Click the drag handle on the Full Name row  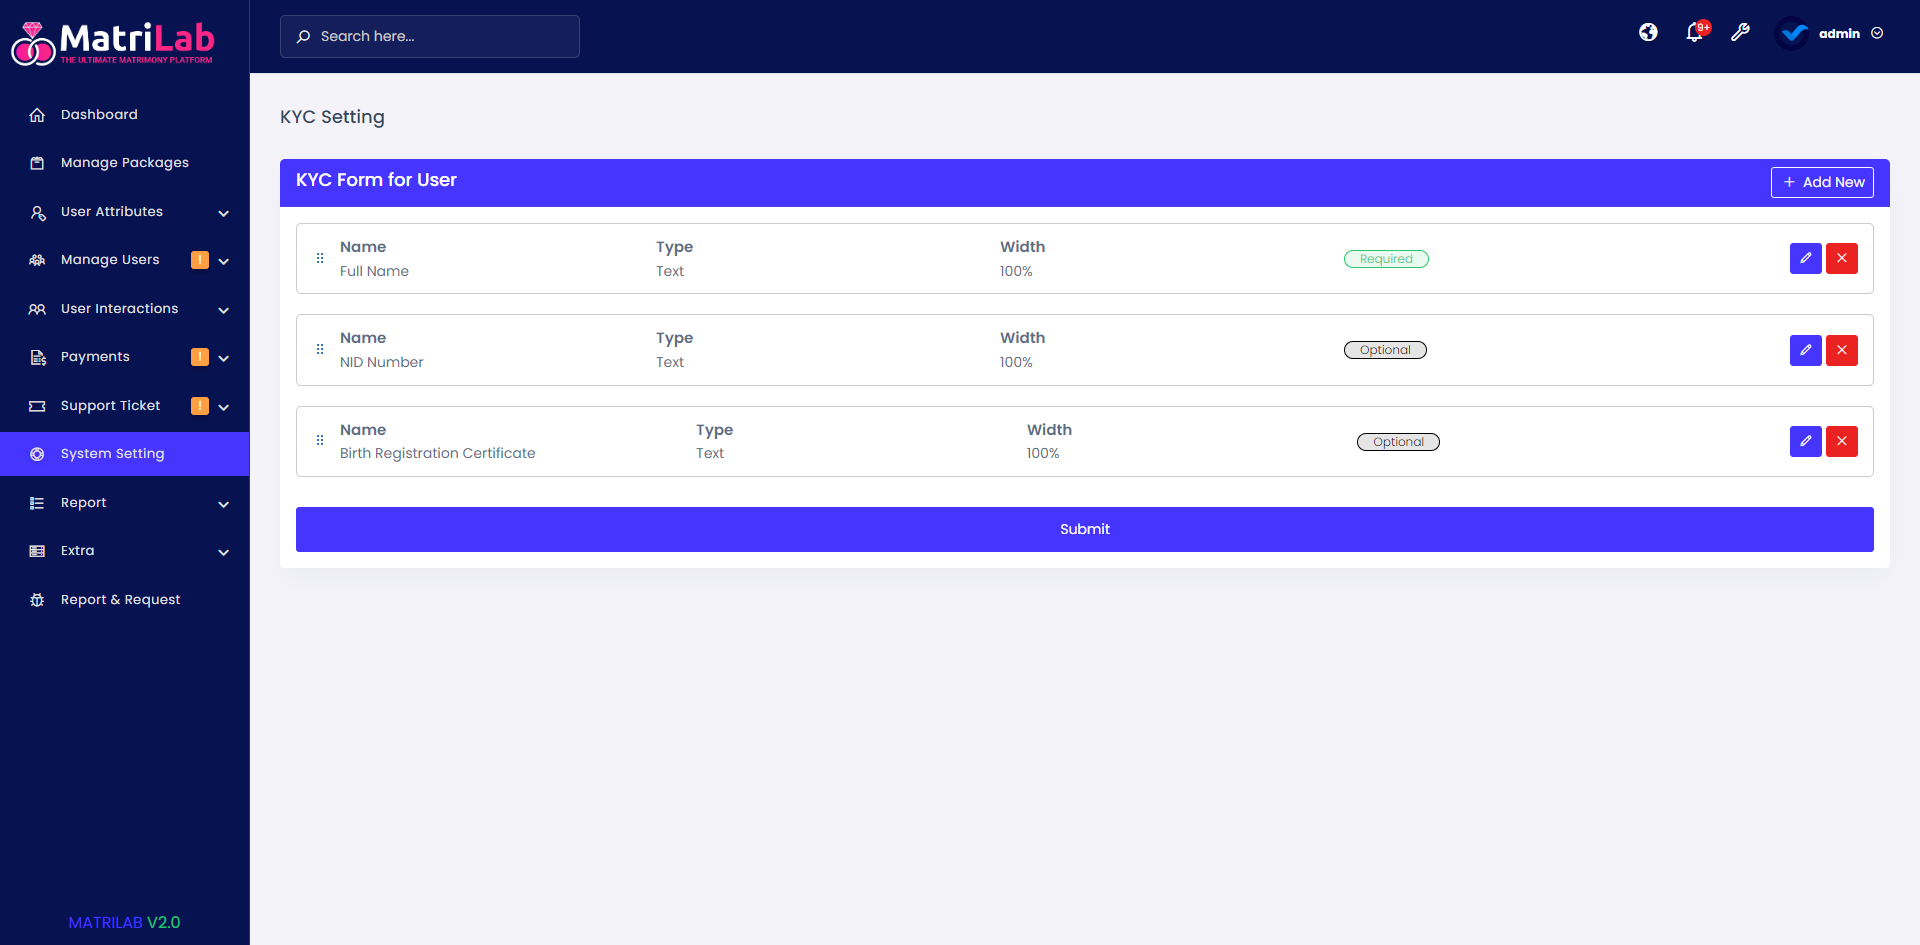[x=320, y=258]
